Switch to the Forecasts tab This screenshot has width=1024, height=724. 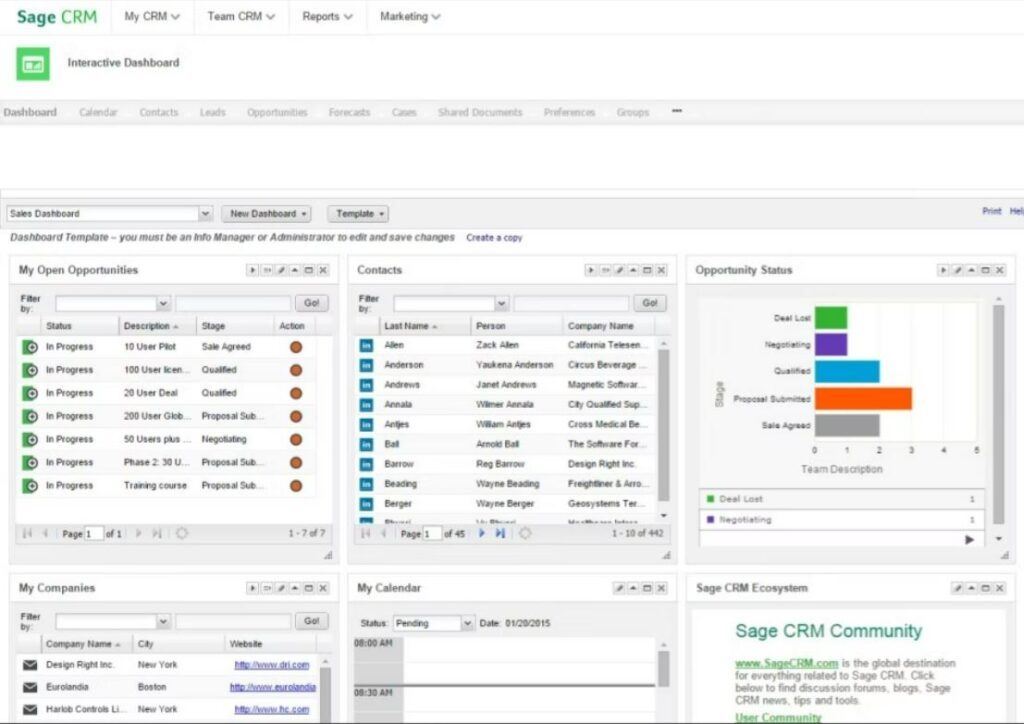coord(349,113)
